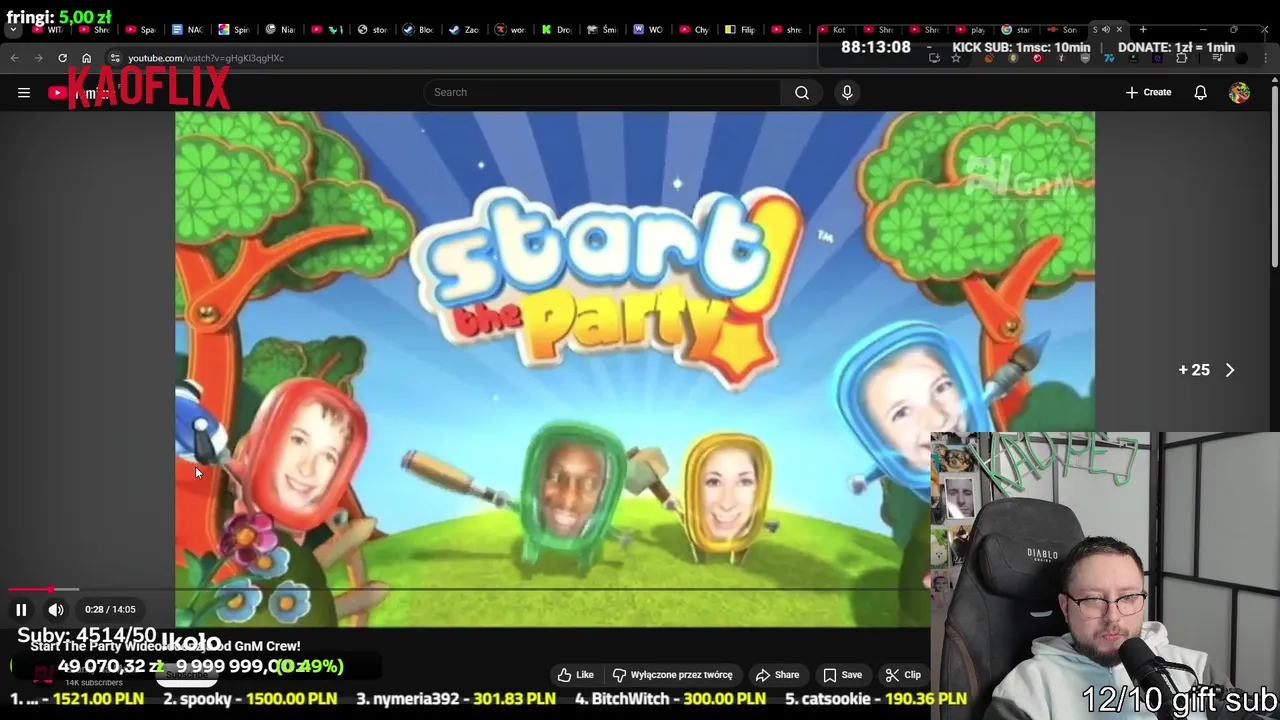The height and width of the screenshot is (720, 1280).
Task: Click the search magnifier button
Action: [x=802, y=93]
